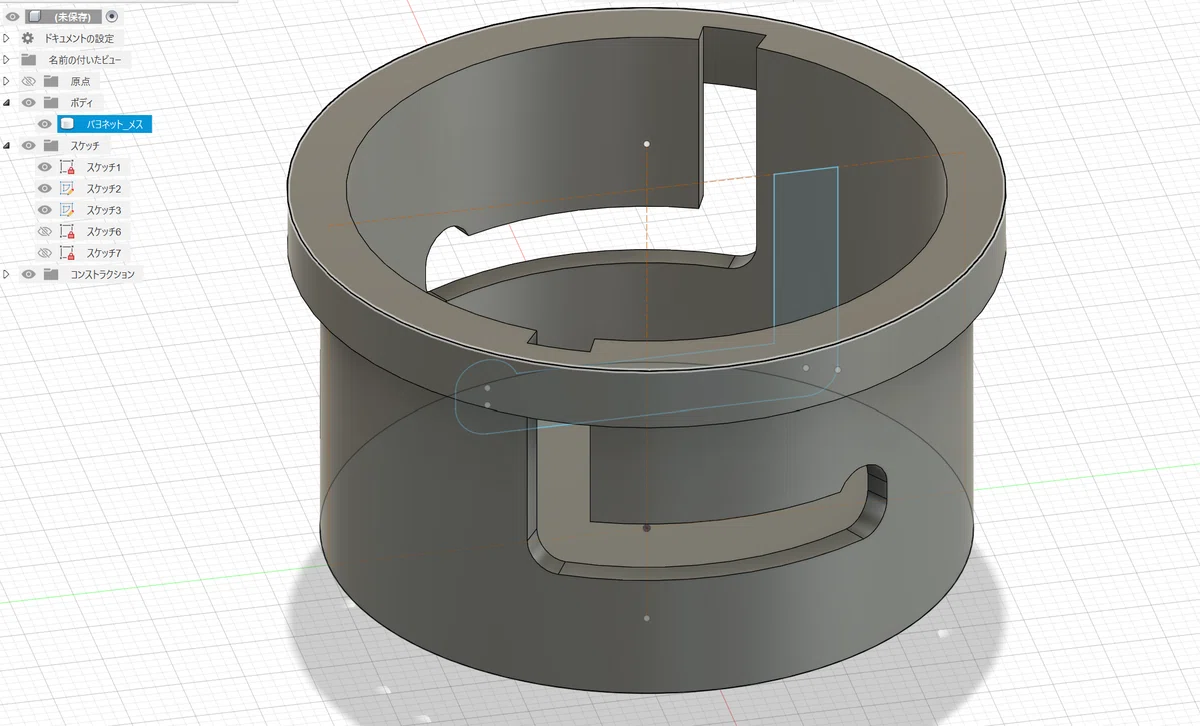Screen dimensions: 1200x726
Task: Select the スケッチ6 label
Action: pos(104,231)
